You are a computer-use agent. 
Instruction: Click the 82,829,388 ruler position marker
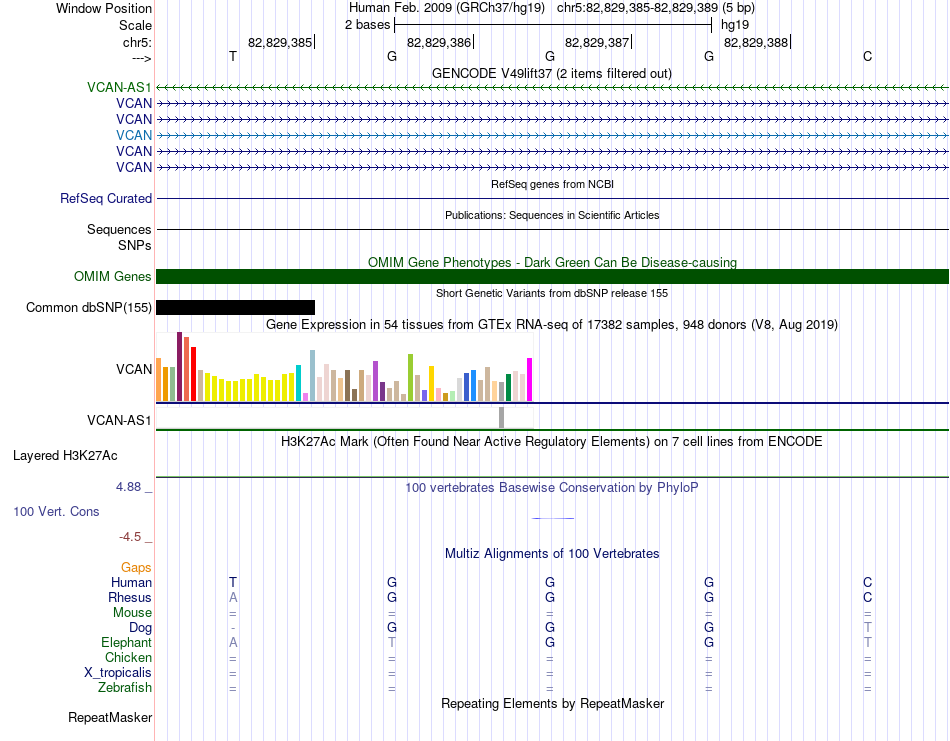756,42
